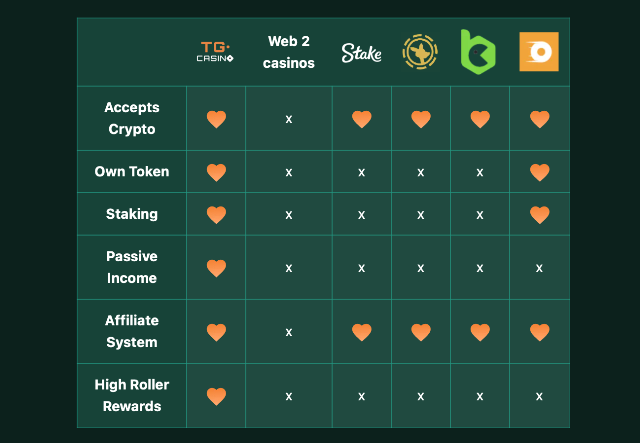Screen dimensions: 640x443
Task: Click the Accepts Crypto row label
Action: (x=132, y=118)
